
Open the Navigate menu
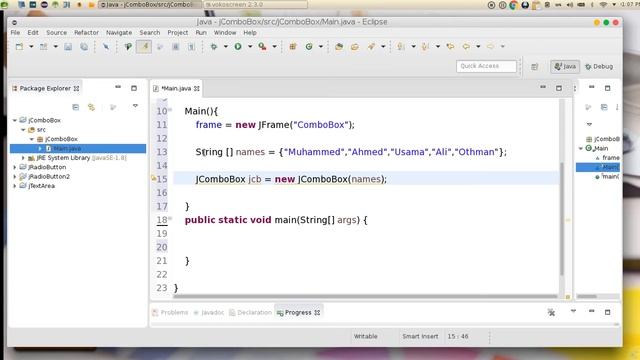click(119, 32)
